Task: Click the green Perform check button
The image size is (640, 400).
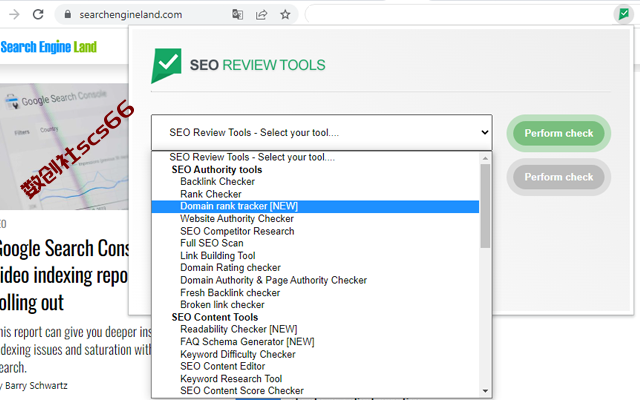Action: click(x=558, y=133)
